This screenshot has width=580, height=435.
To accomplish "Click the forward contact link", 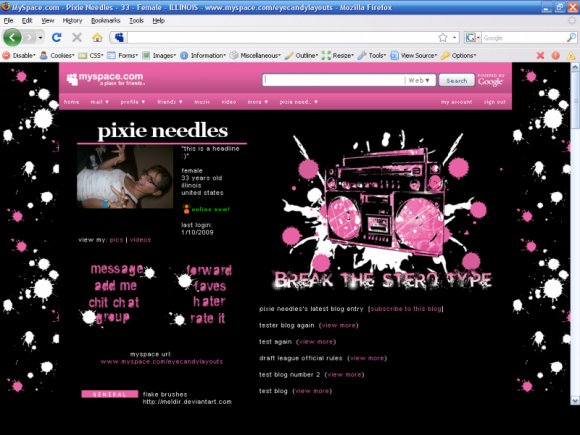I will coord(209,270).
